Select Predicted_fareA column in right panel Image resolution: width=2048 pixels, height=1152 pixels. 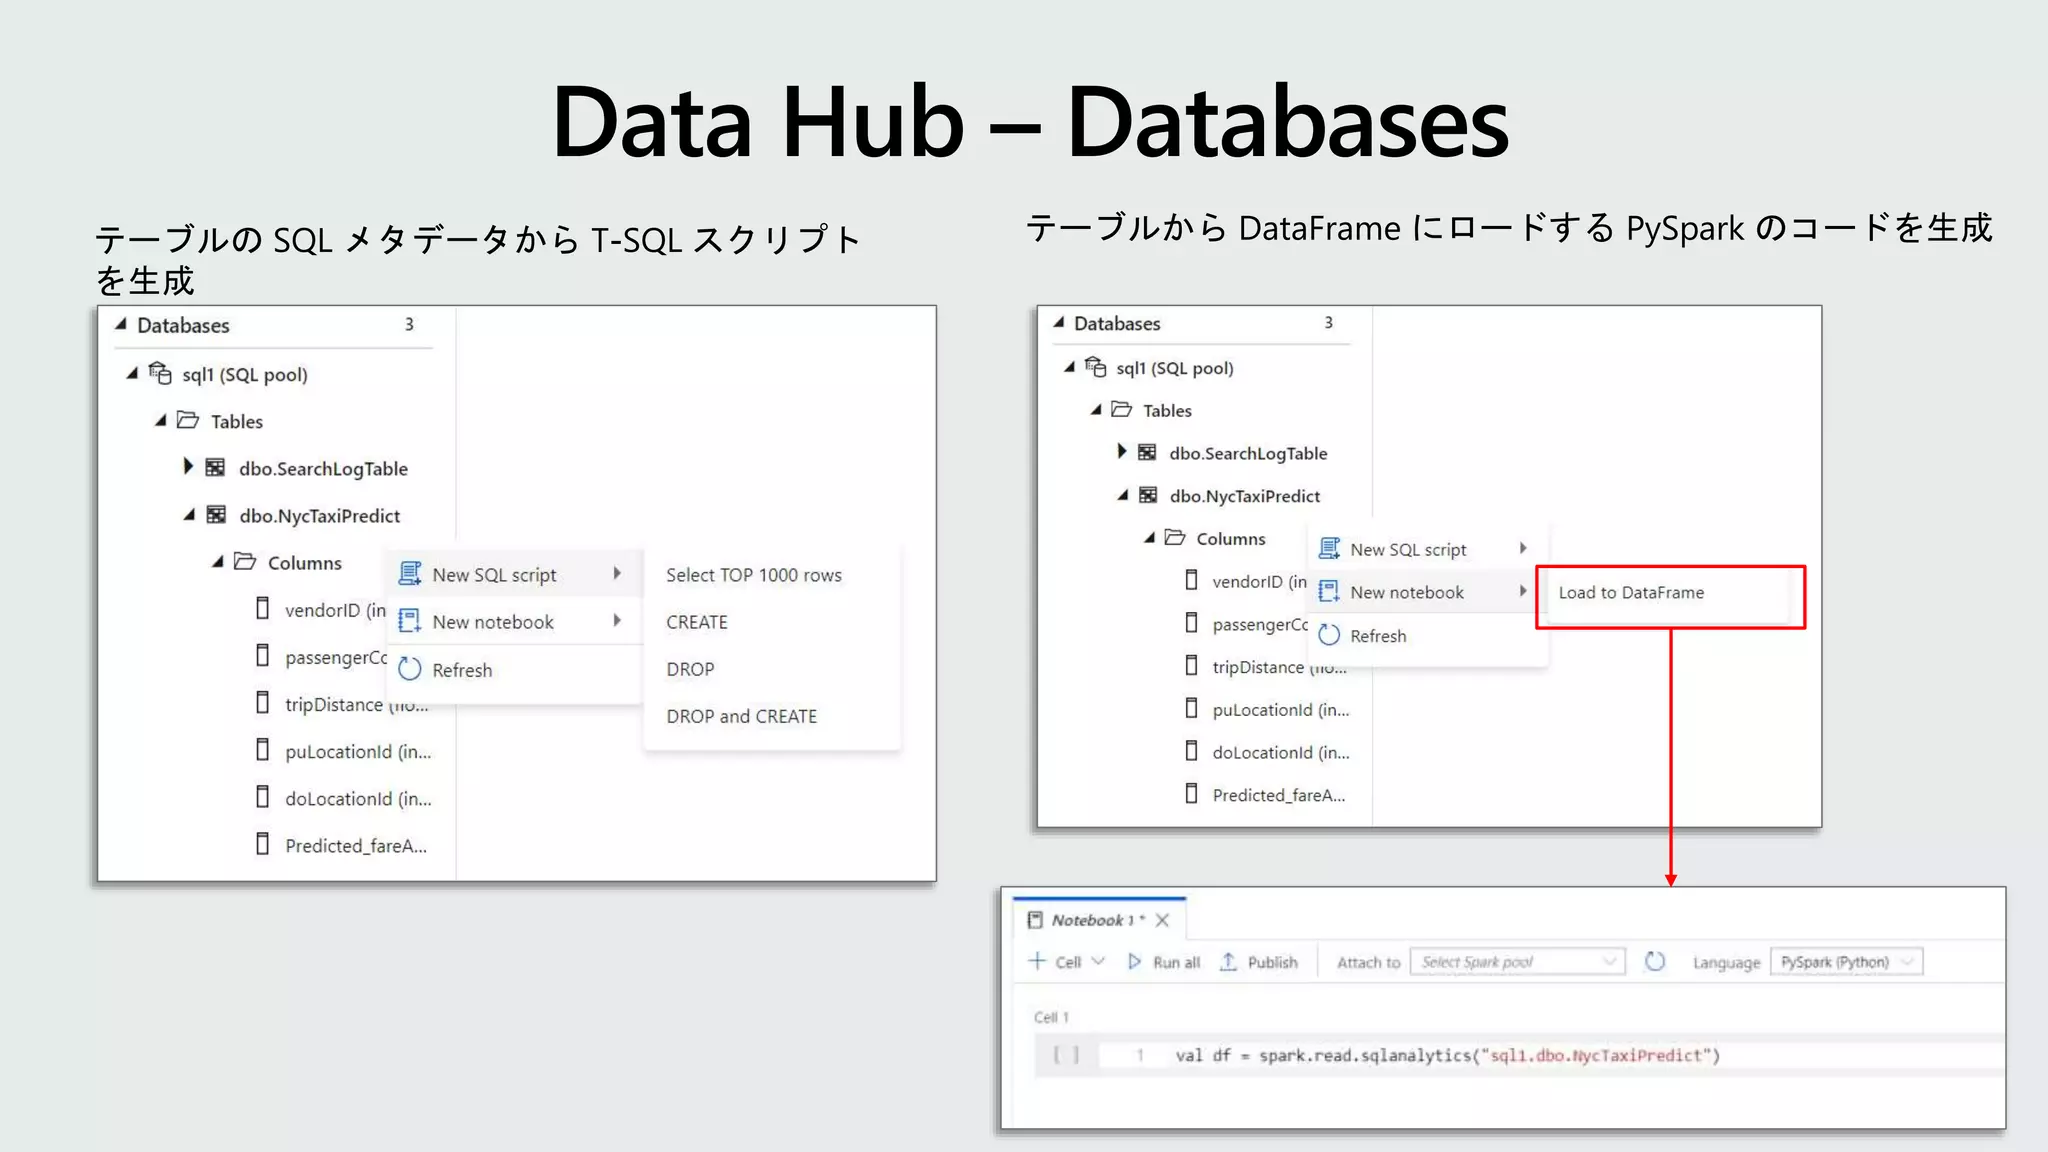pos(1279,795)
